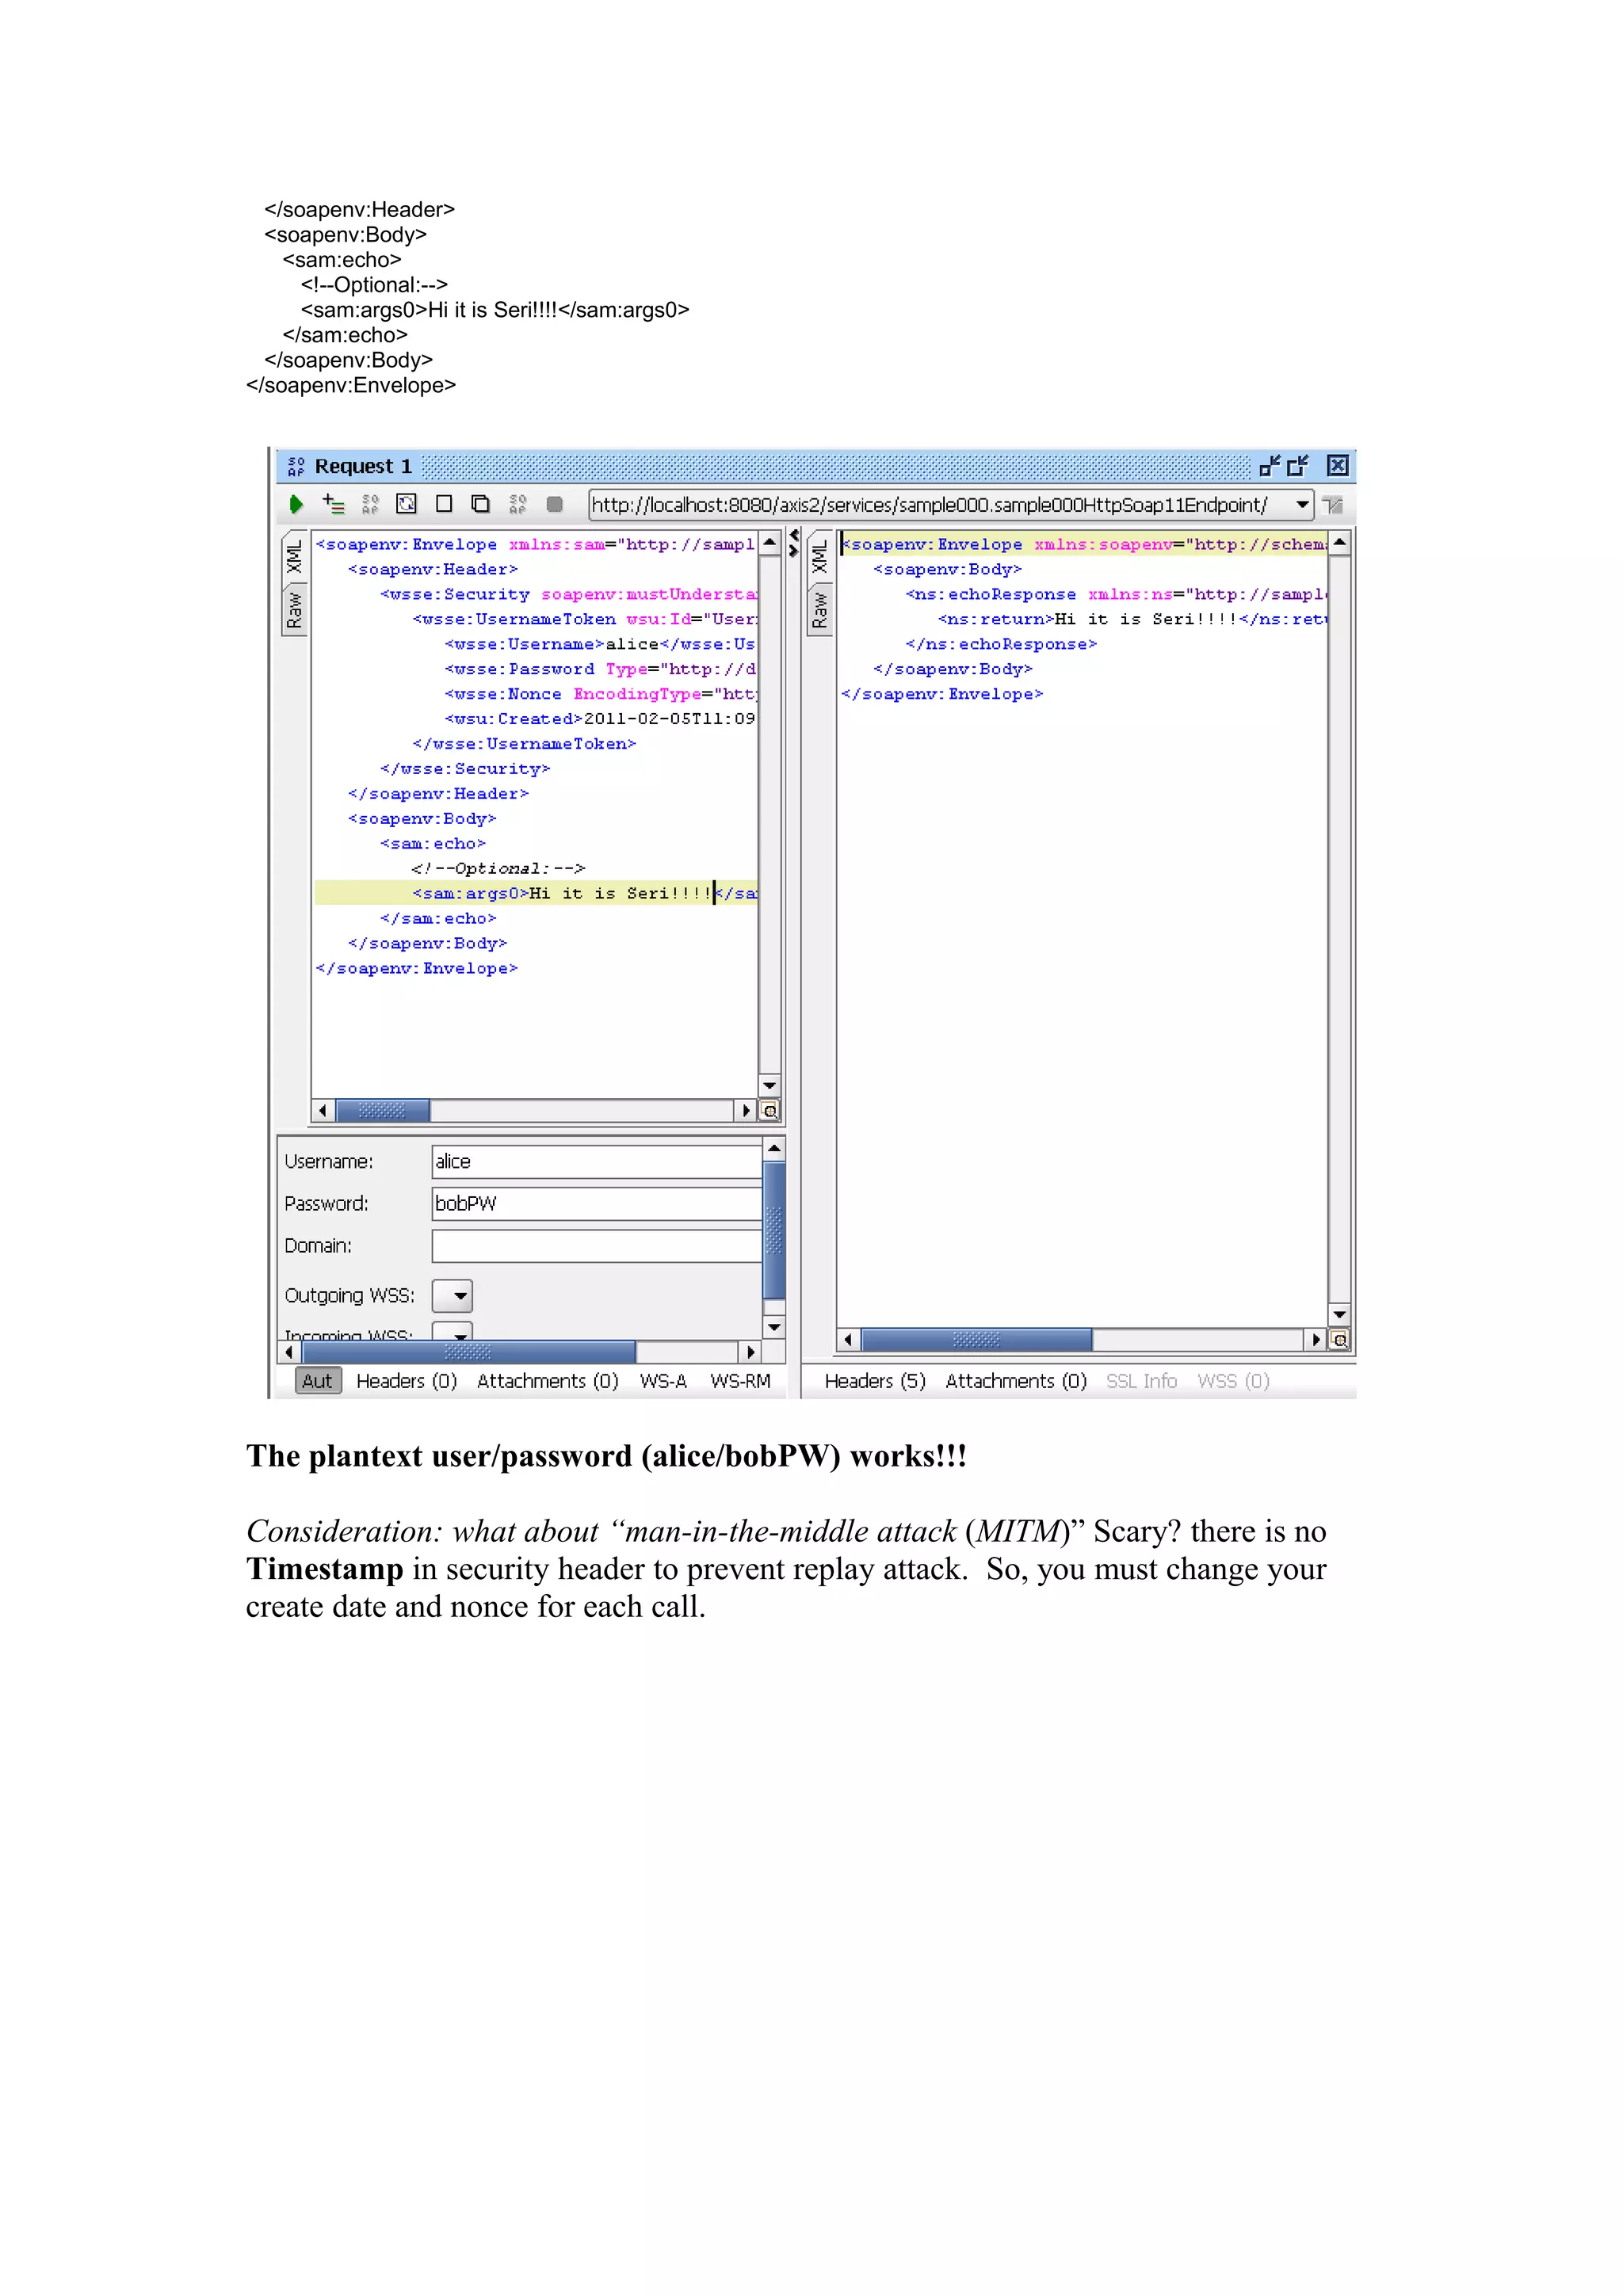Click response editor horizontal scrollbar thumb
The height and width of the screenshot is (2296, 1623).
pyautogui.click(x=976, y=1340)
